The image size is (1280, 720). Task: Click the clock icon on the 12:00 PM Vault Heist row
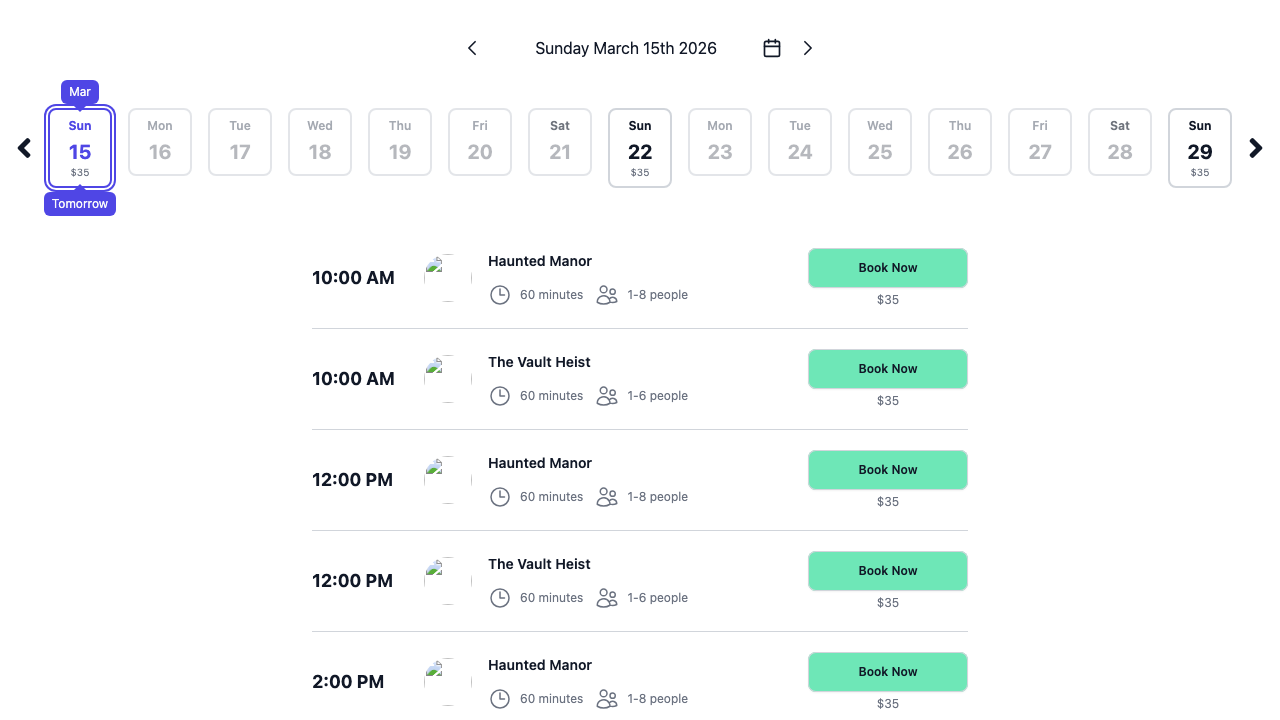click(x=500, y=597)
